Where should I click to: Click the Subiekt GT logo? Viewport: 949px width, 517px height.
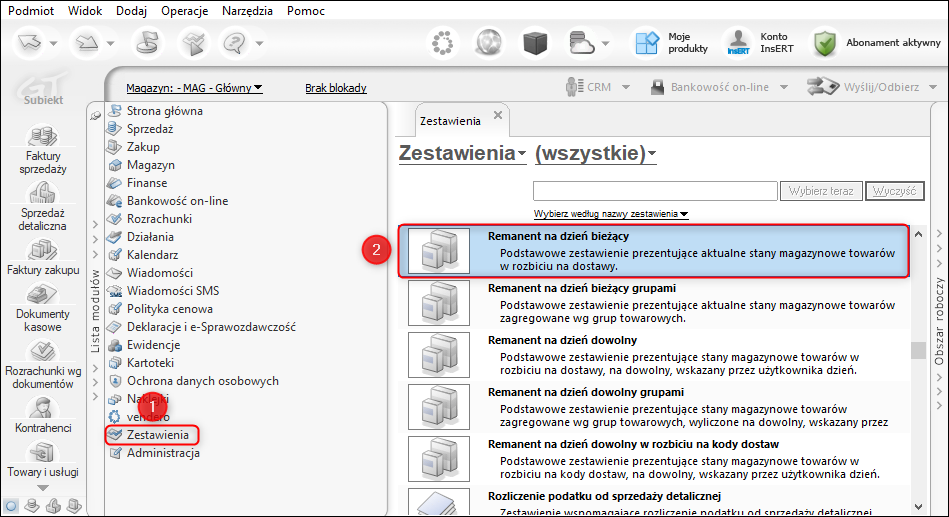(42, 88)
